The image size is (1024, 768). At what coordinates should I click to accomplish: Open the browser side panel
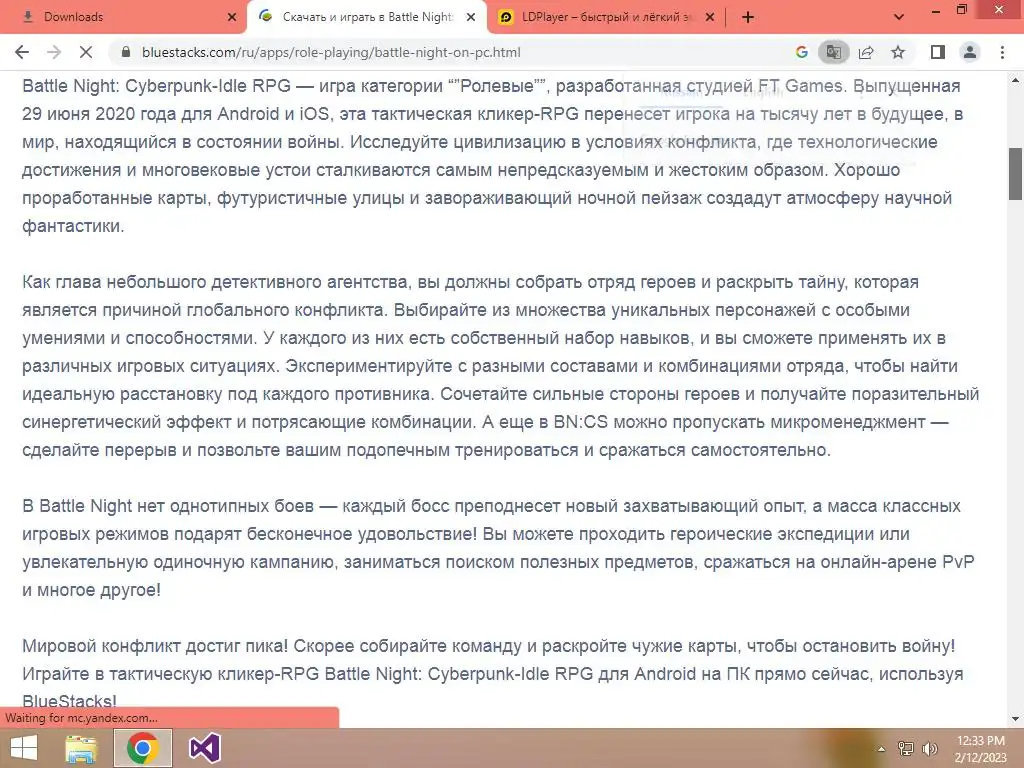(x=938, y=52)
